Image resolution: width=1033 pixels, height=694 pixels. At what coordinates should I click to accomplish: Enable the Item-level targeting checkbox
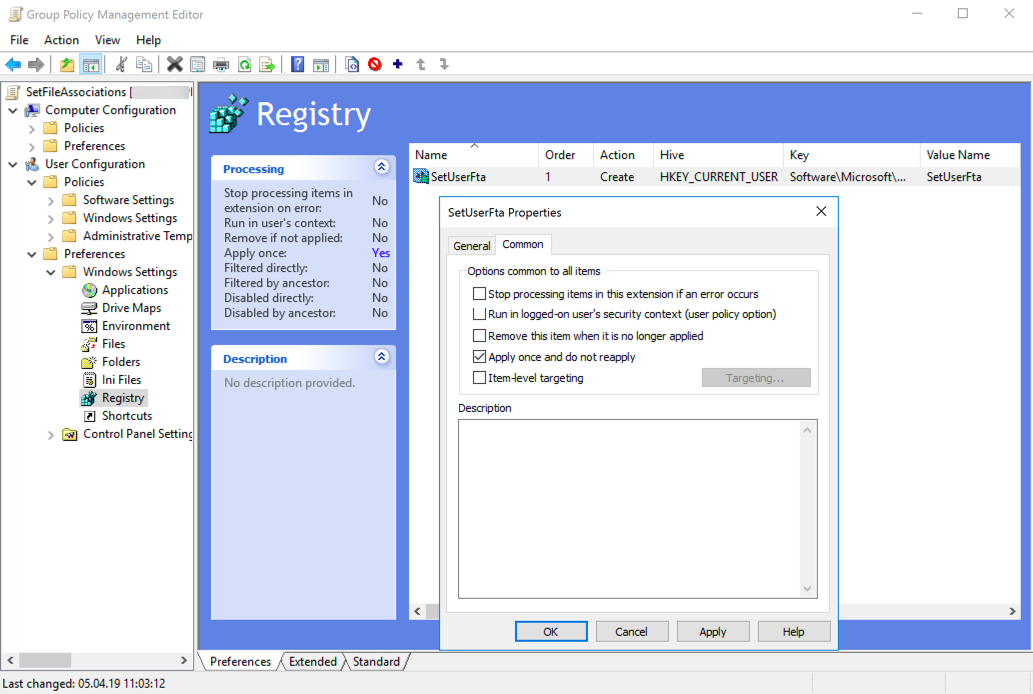click(x=480, y=378)
